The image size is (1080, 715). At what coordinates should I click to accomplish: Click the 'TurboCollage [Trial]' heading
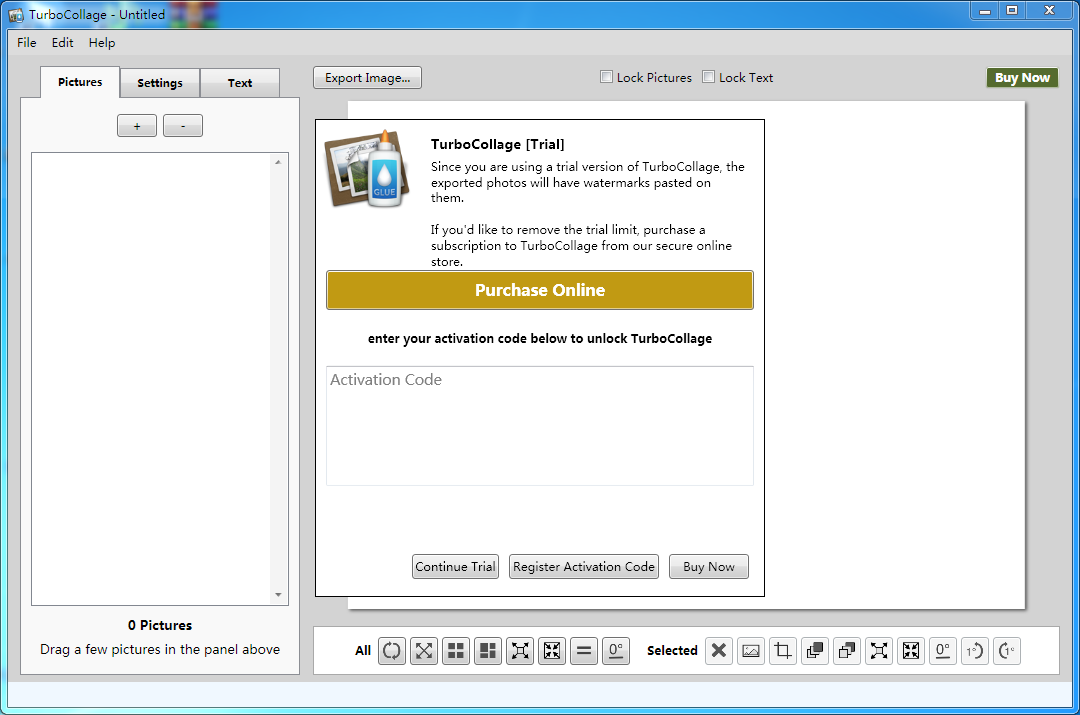click(x=497, y=144)
